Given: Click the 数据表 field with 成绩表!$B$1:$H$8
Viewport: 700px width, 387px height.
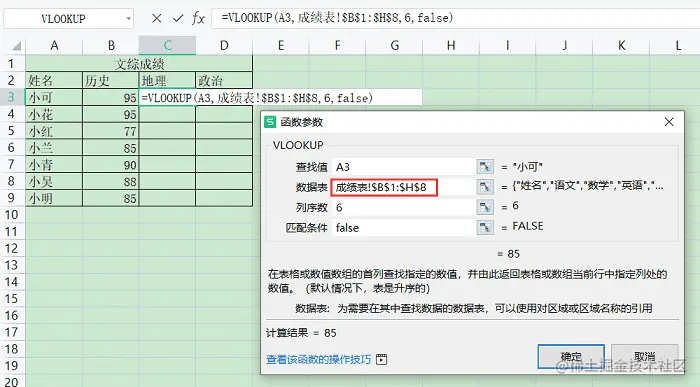Looking at the screenshot, I should pos(404,187).
